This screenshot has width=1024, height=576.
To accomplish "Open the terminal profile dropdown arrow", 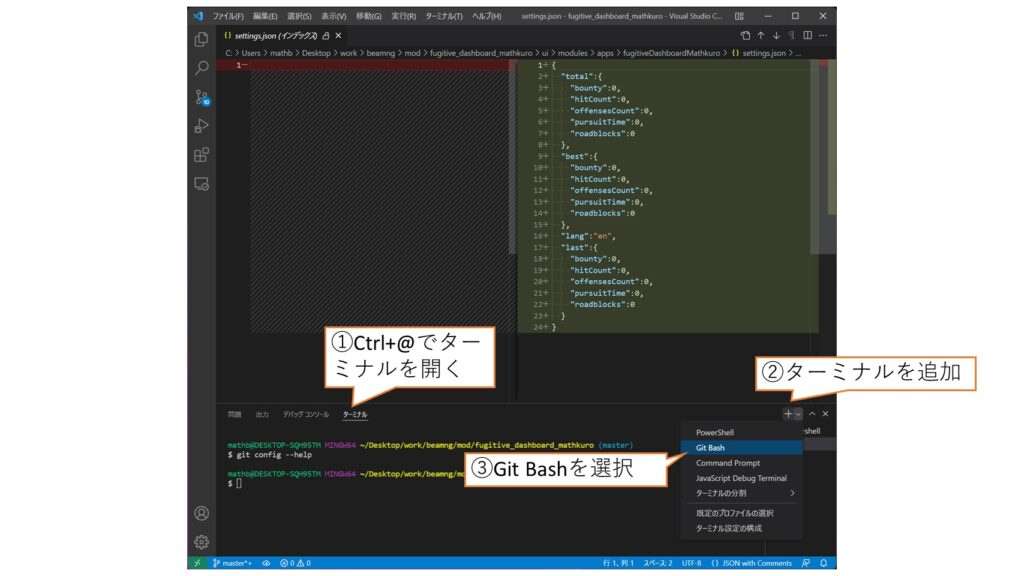I will (x=798, y=414).
